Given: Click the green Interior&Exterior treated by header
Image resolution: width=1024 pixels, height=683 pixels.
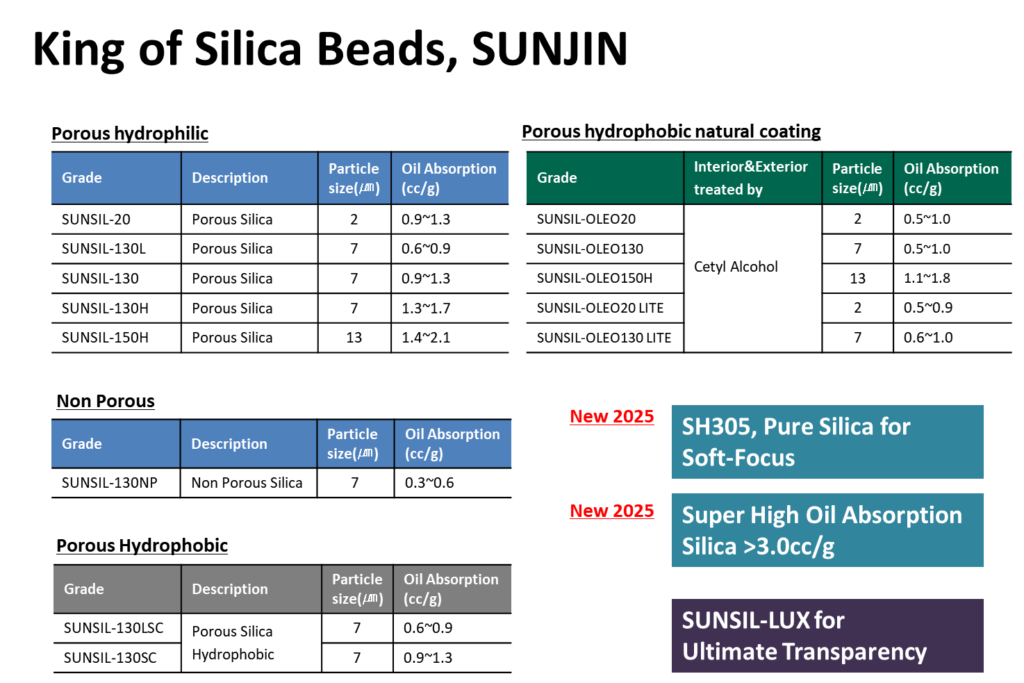Looking at the screenshot, I should (x=752, y=178).
